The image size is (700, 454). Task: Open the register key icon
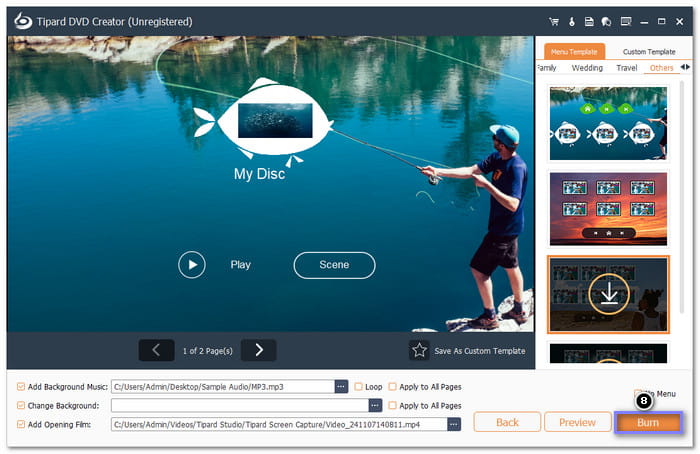tap(572, 21)
